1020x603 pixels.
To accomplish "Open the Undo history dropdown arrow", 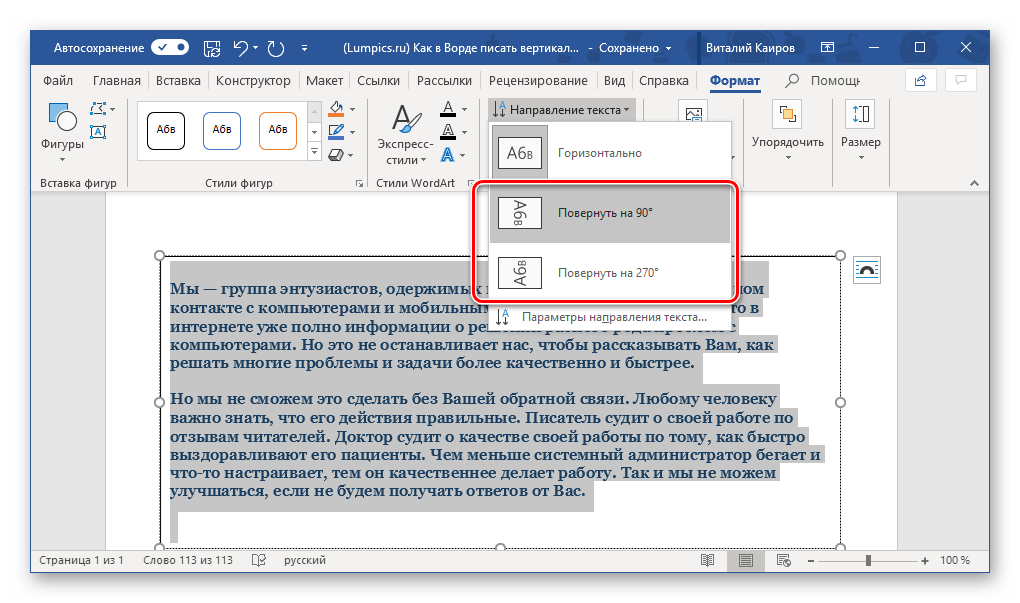I will [255, 47].
